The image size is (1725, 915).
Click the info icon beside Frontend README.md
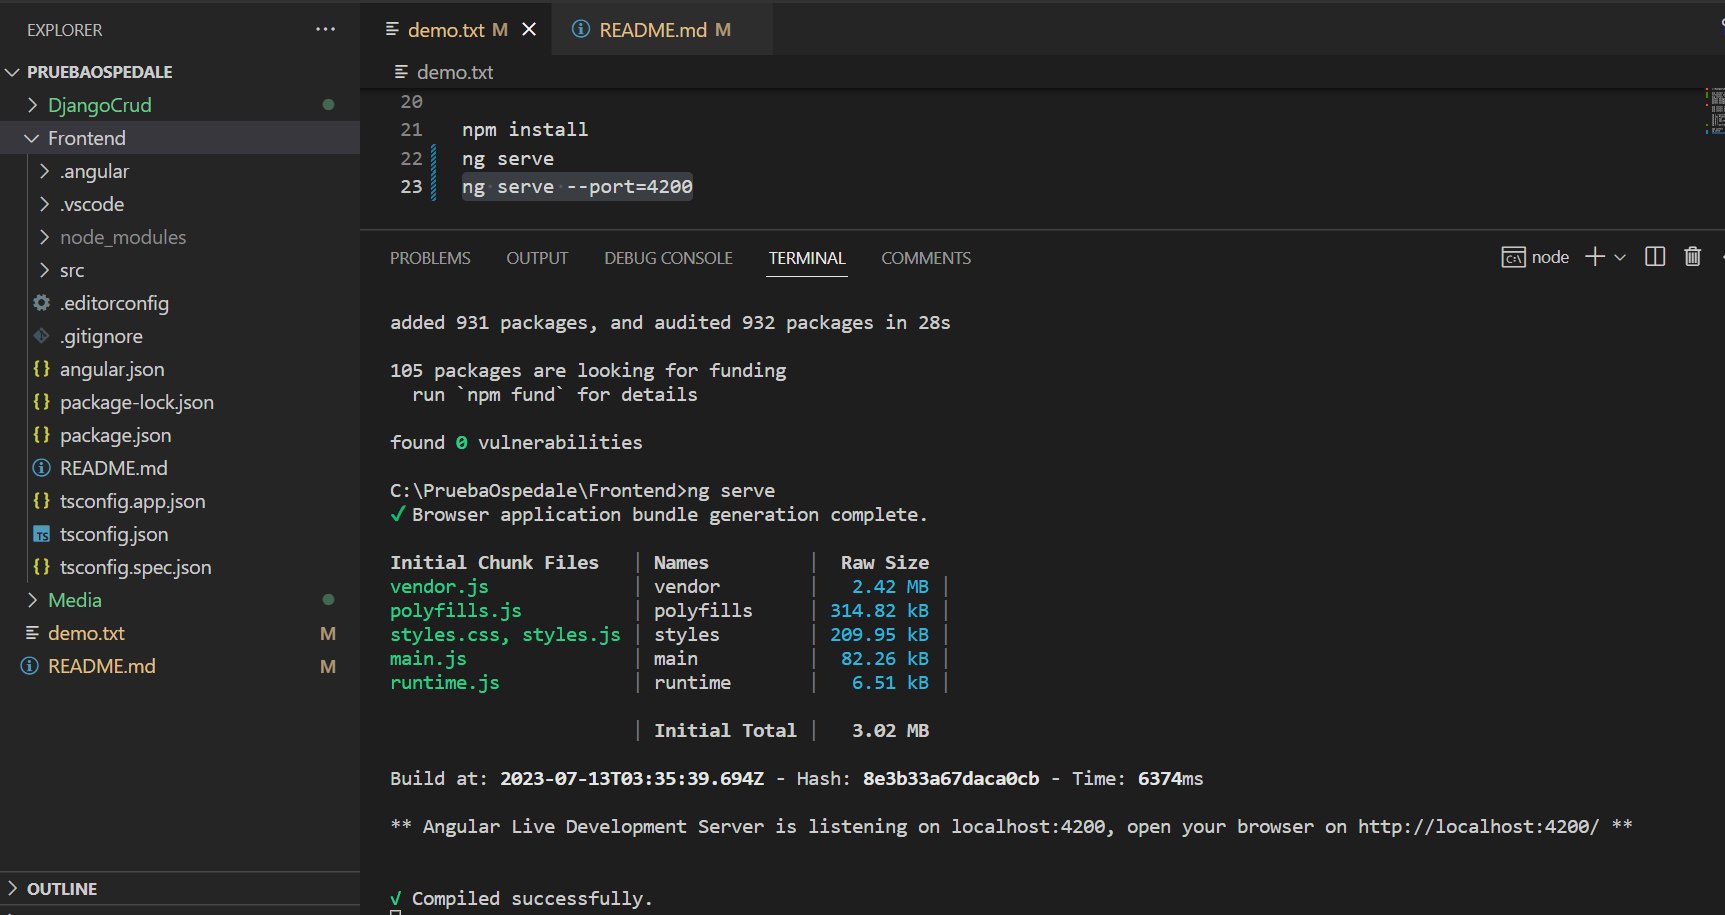tap(41, 468)
